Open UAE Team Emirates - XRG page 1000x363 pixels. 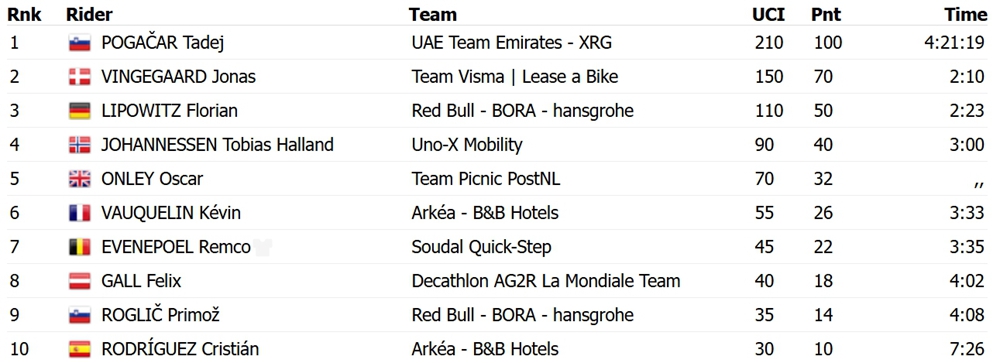pos(511,43)
